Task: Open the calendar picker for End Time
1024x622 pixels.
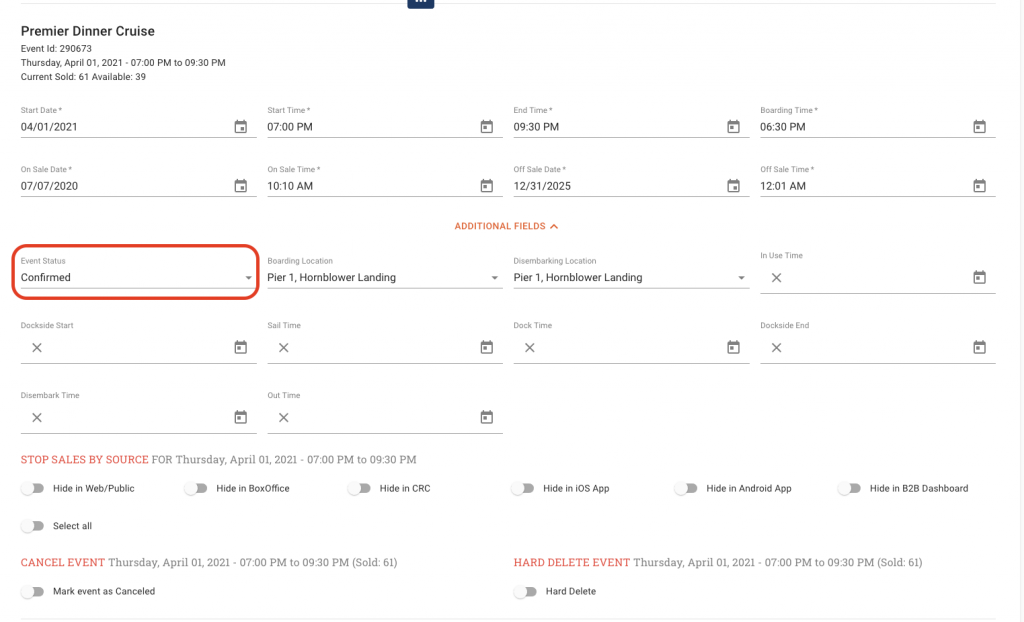Action: (x=733, y=126)
